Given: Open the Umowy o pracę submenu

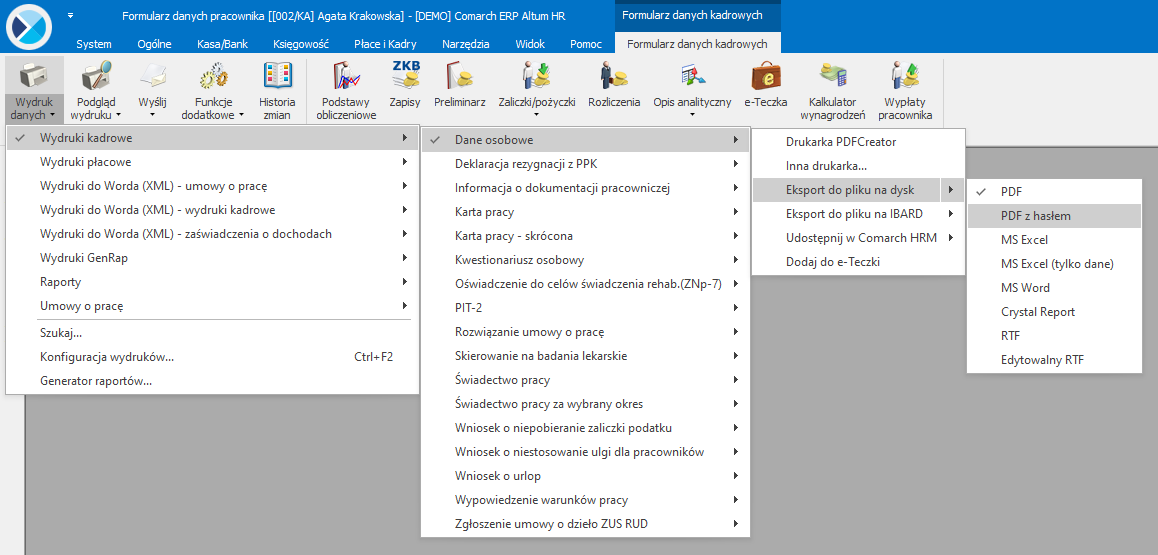Looking at the screenshot, I should [212, 306].
